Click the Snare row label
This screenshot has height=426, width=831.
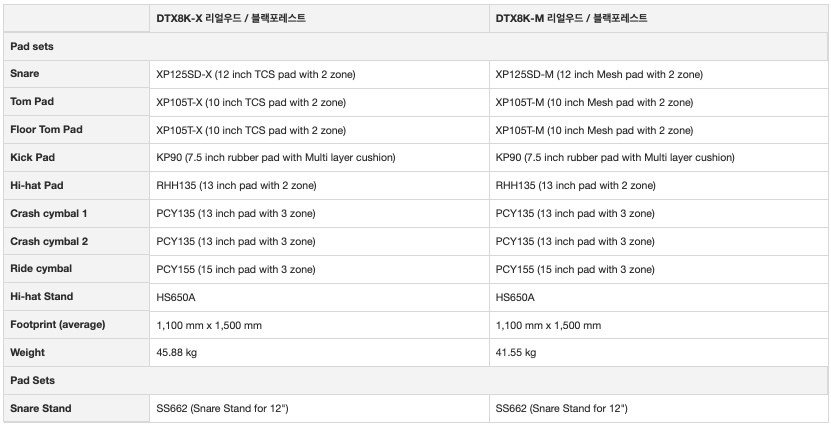tap(25, 74)
